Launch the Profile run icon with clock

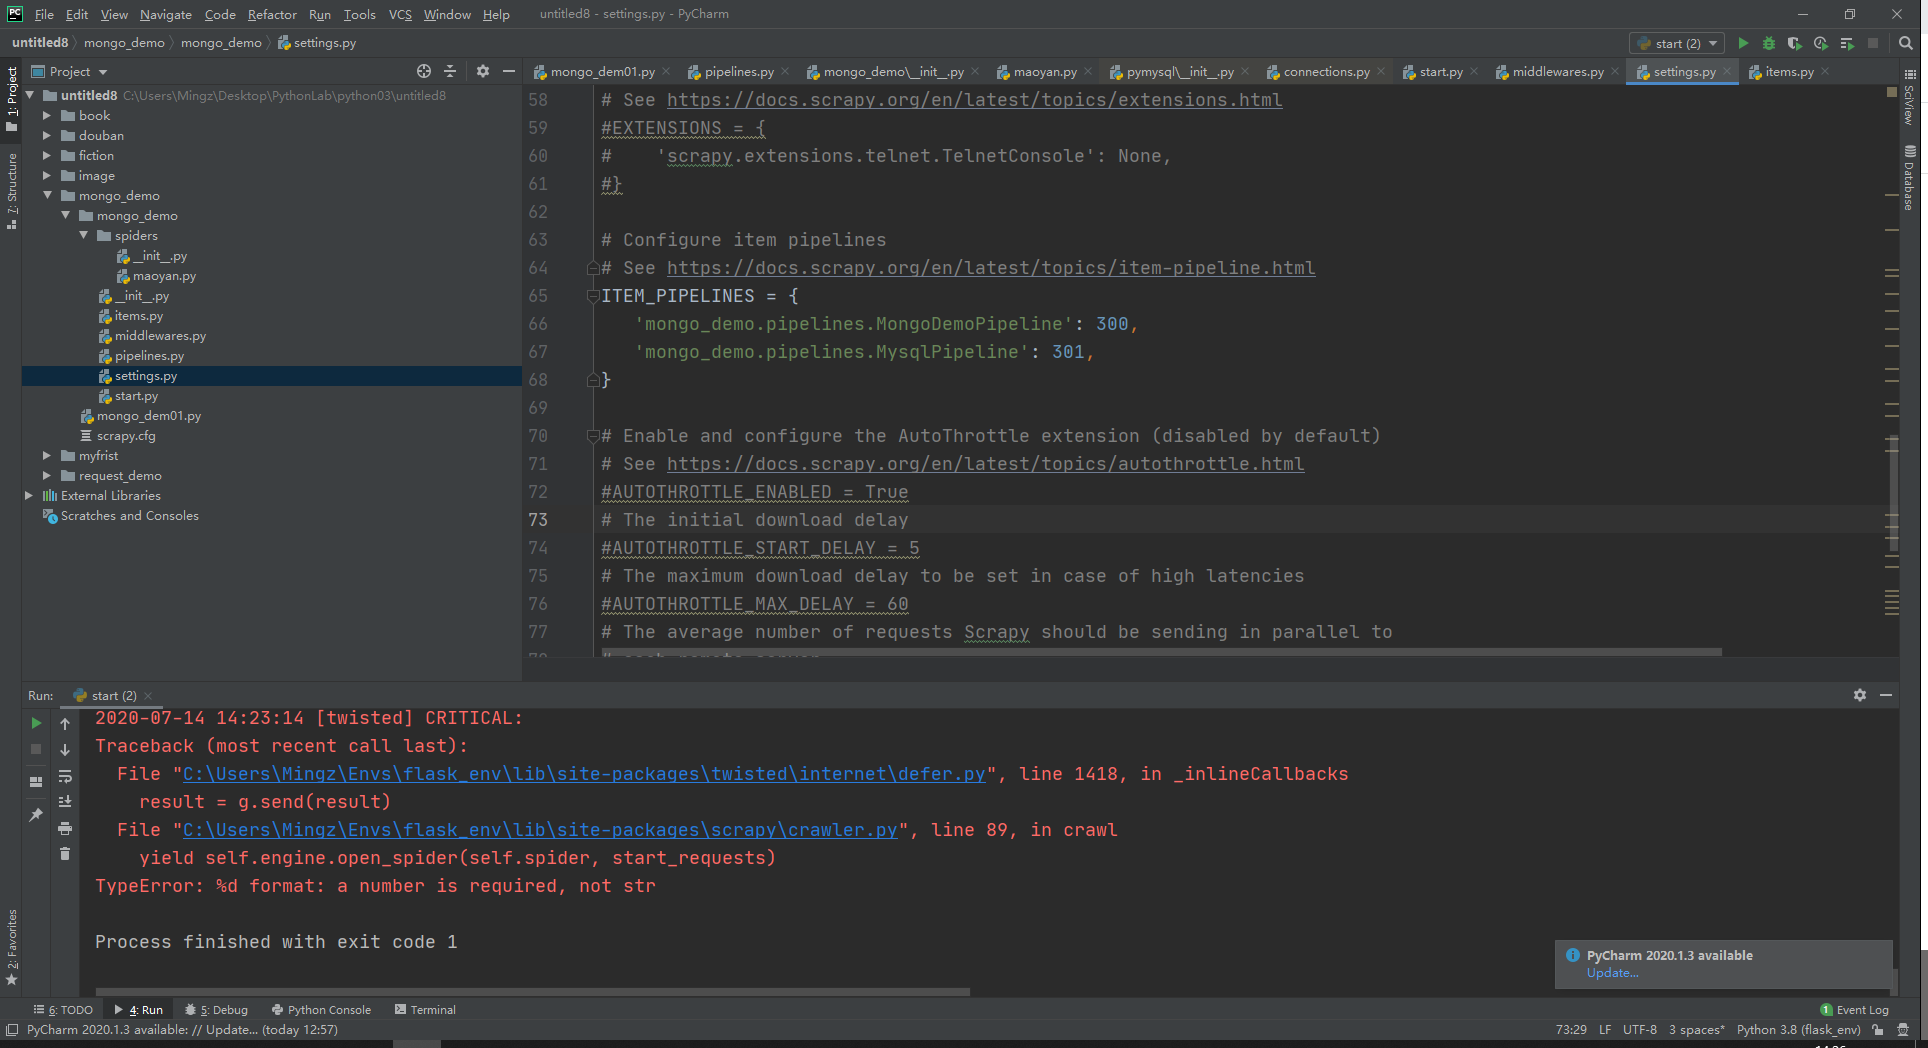pos(1821,43)
